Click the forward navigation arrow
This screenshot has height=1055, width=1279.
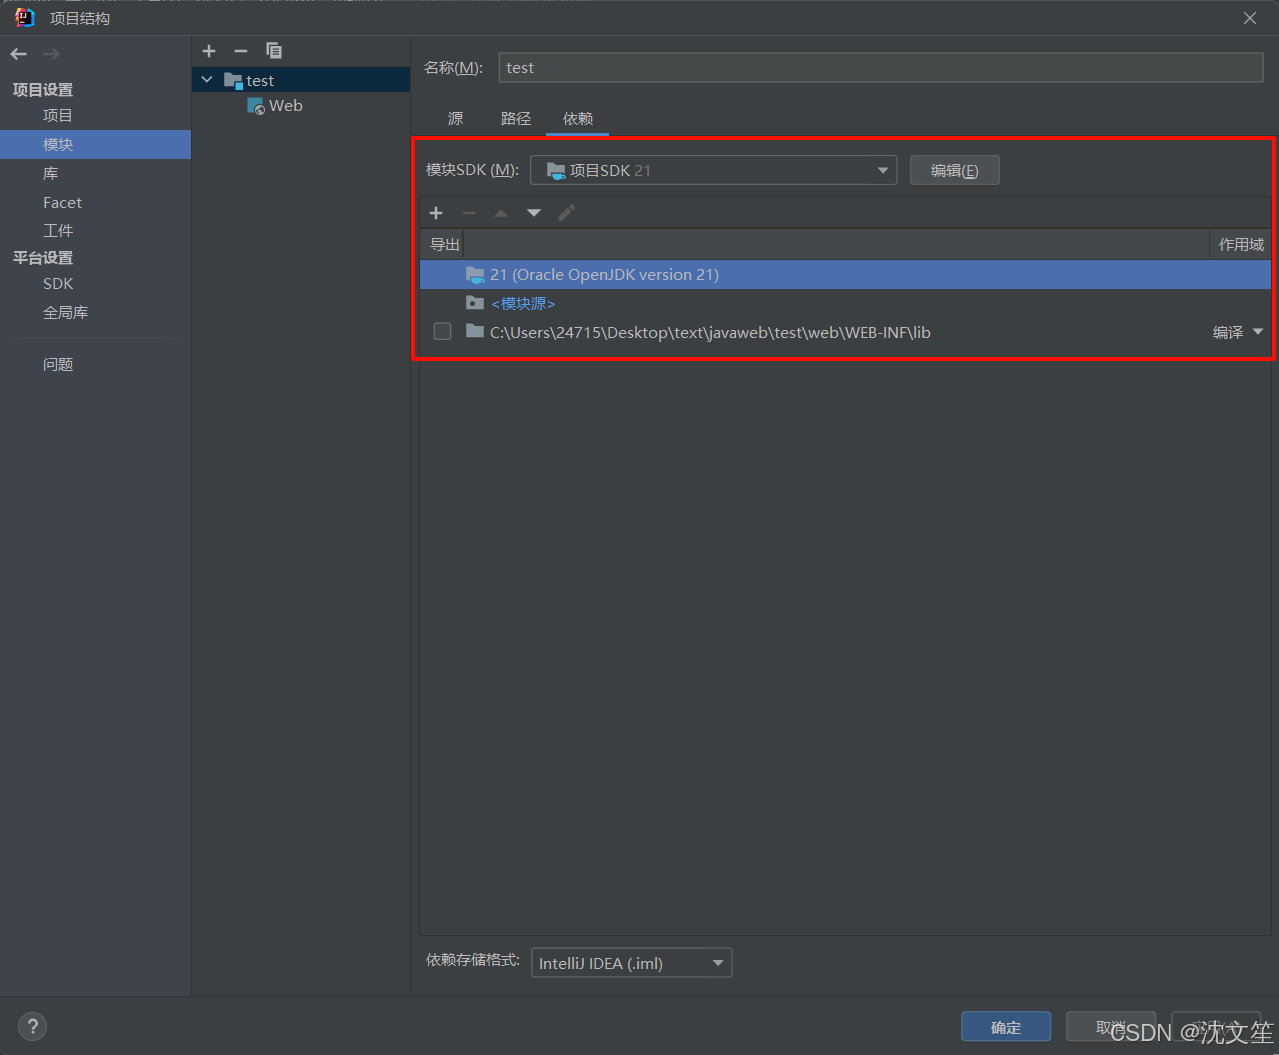(x=52, y=54)
